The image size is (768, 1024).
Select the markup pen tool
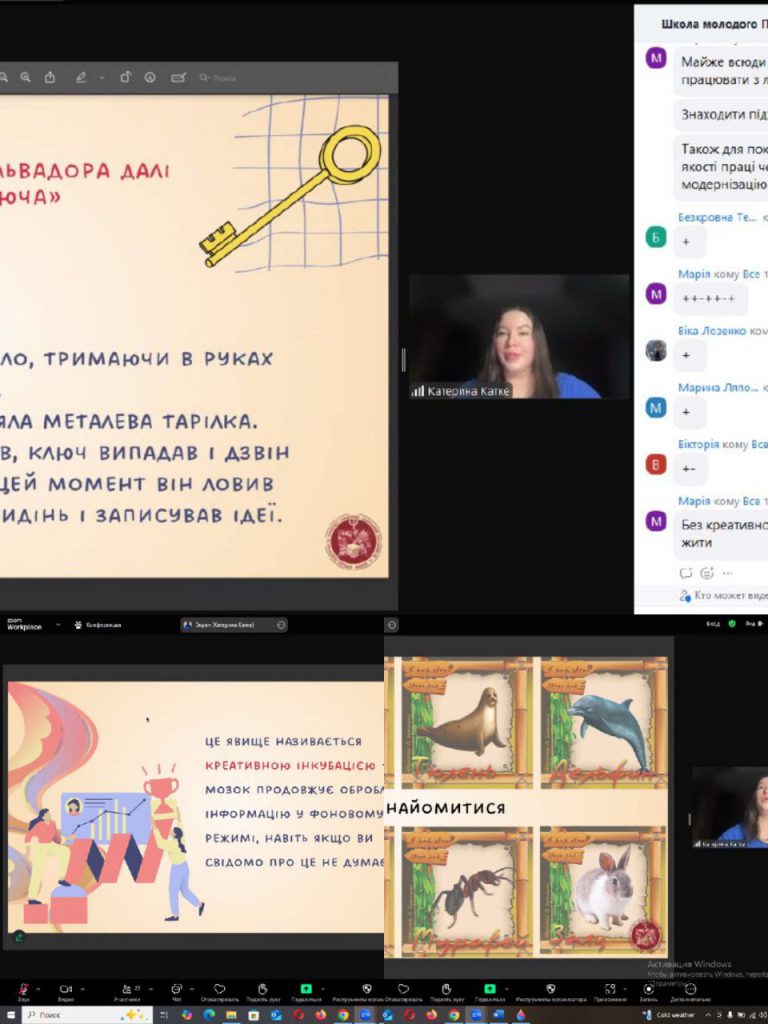pos(81,77)
